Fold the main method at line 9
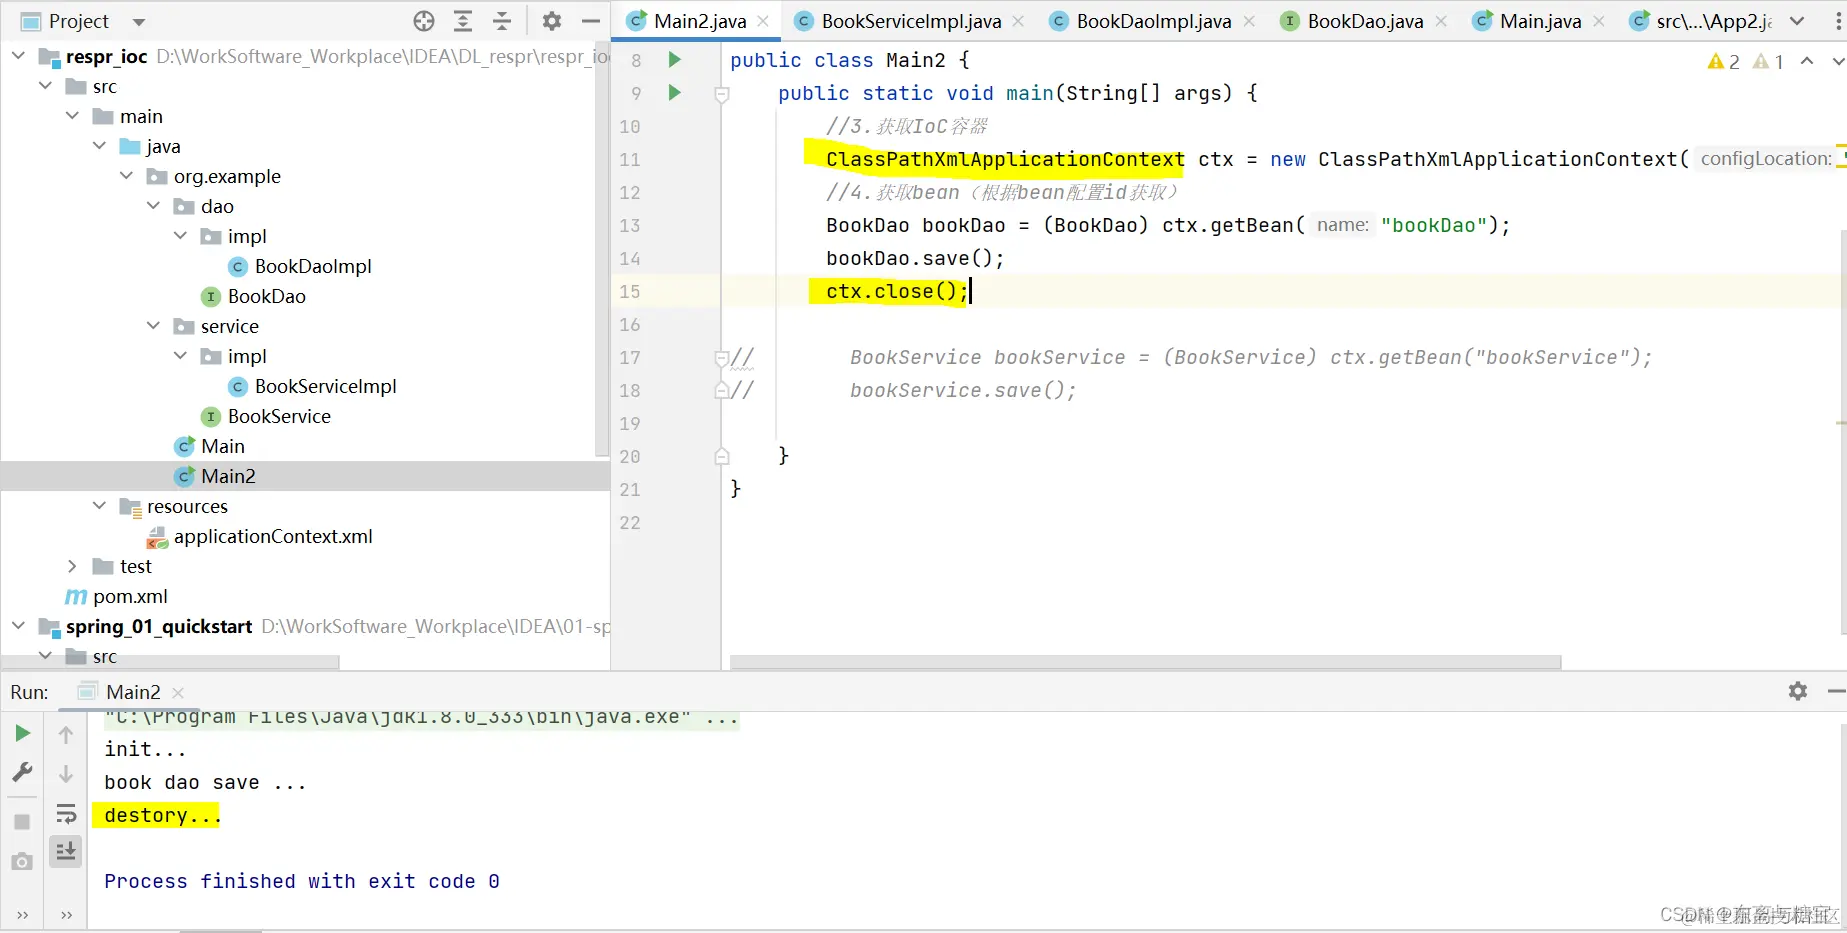1847x933 pixels. 722,95
